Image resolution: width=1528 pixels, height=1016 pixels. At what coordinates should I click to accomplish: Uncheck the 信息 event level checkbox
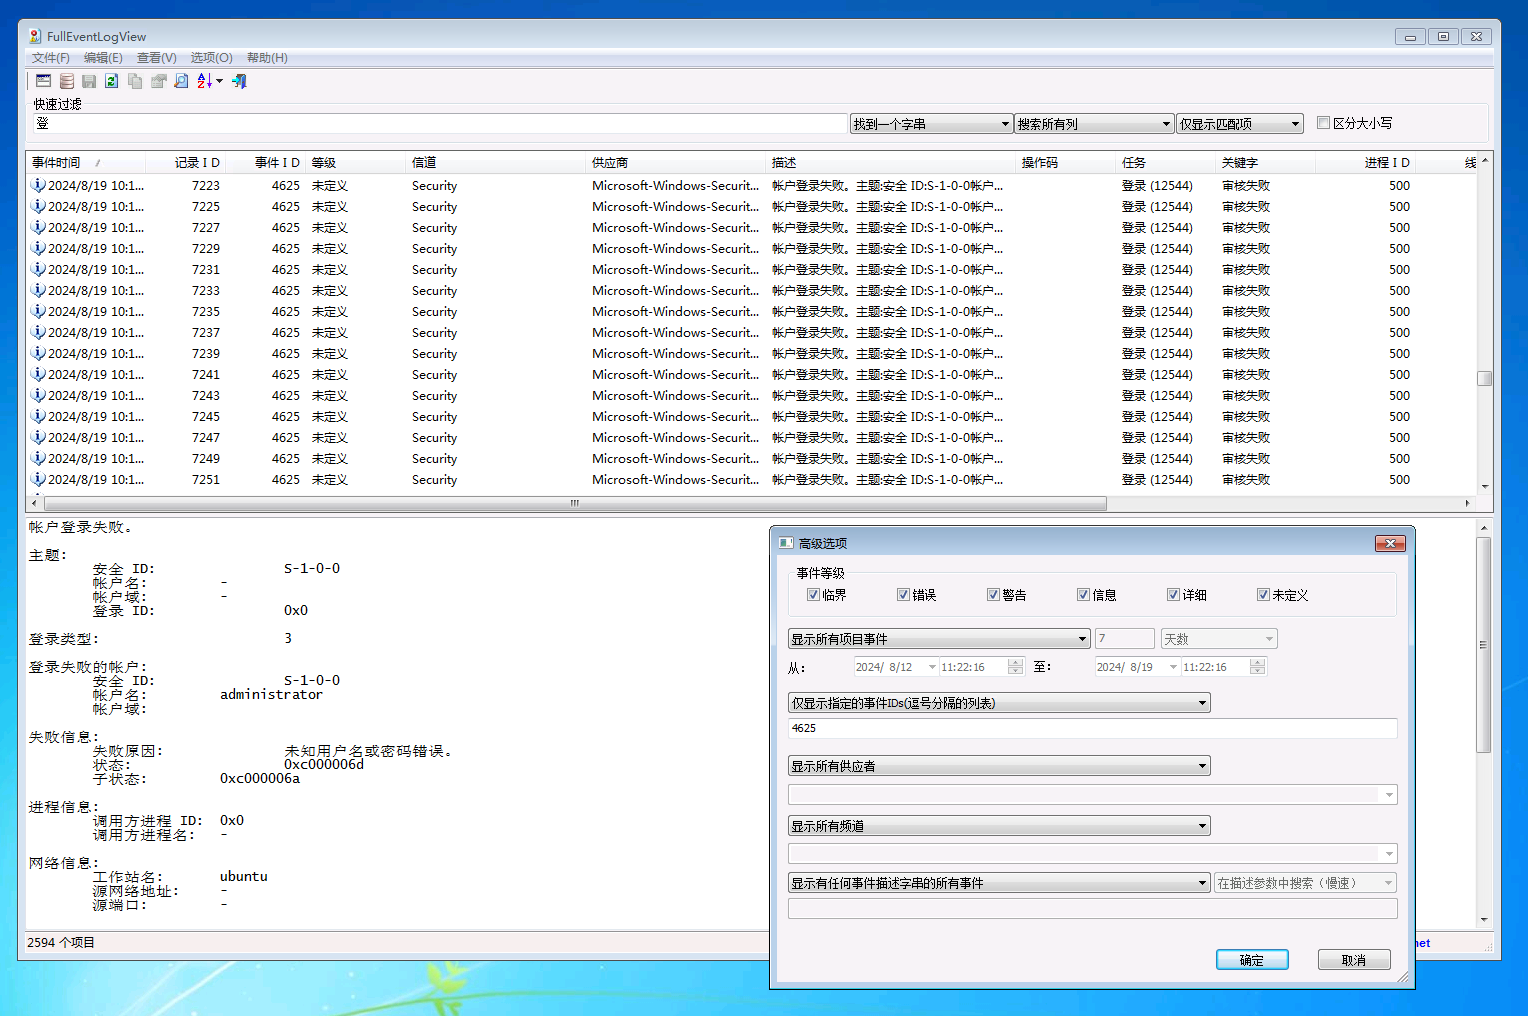coord(1083,594)
